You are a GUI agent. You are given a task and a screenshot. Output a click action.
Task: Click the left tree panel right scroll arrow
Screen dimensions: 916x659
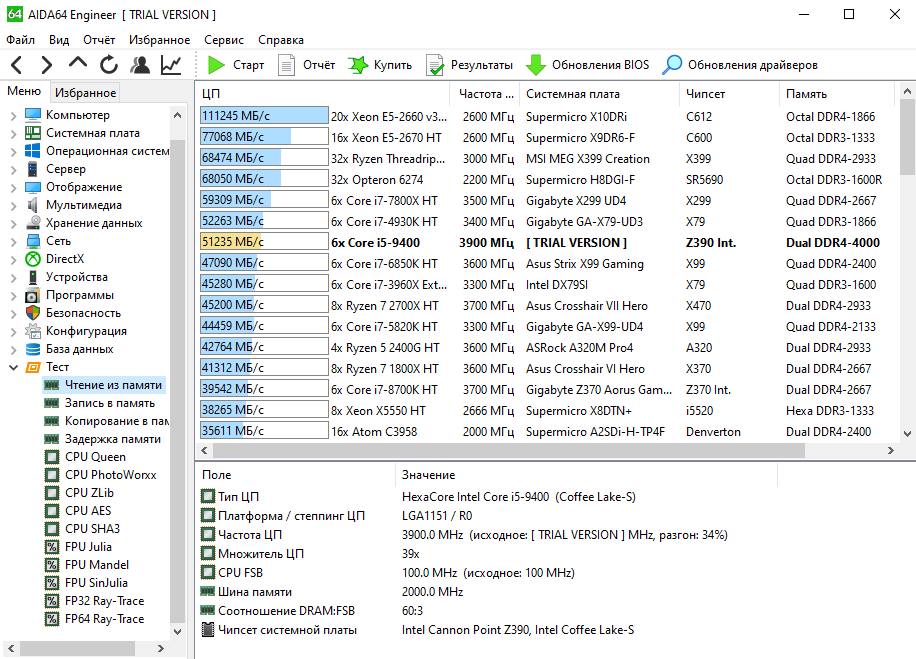[x=161, y=648]
